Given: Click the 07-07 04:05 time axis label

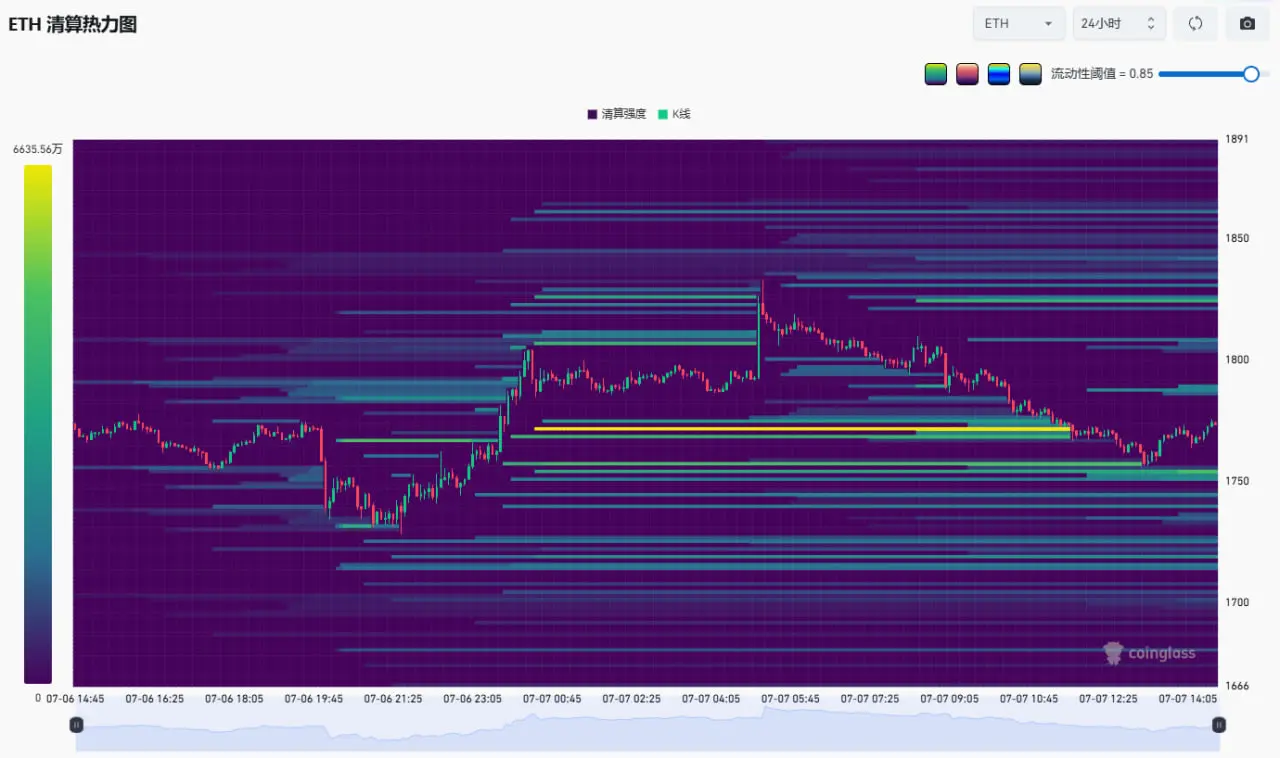Looking at the screenshot, I should 711,699.
